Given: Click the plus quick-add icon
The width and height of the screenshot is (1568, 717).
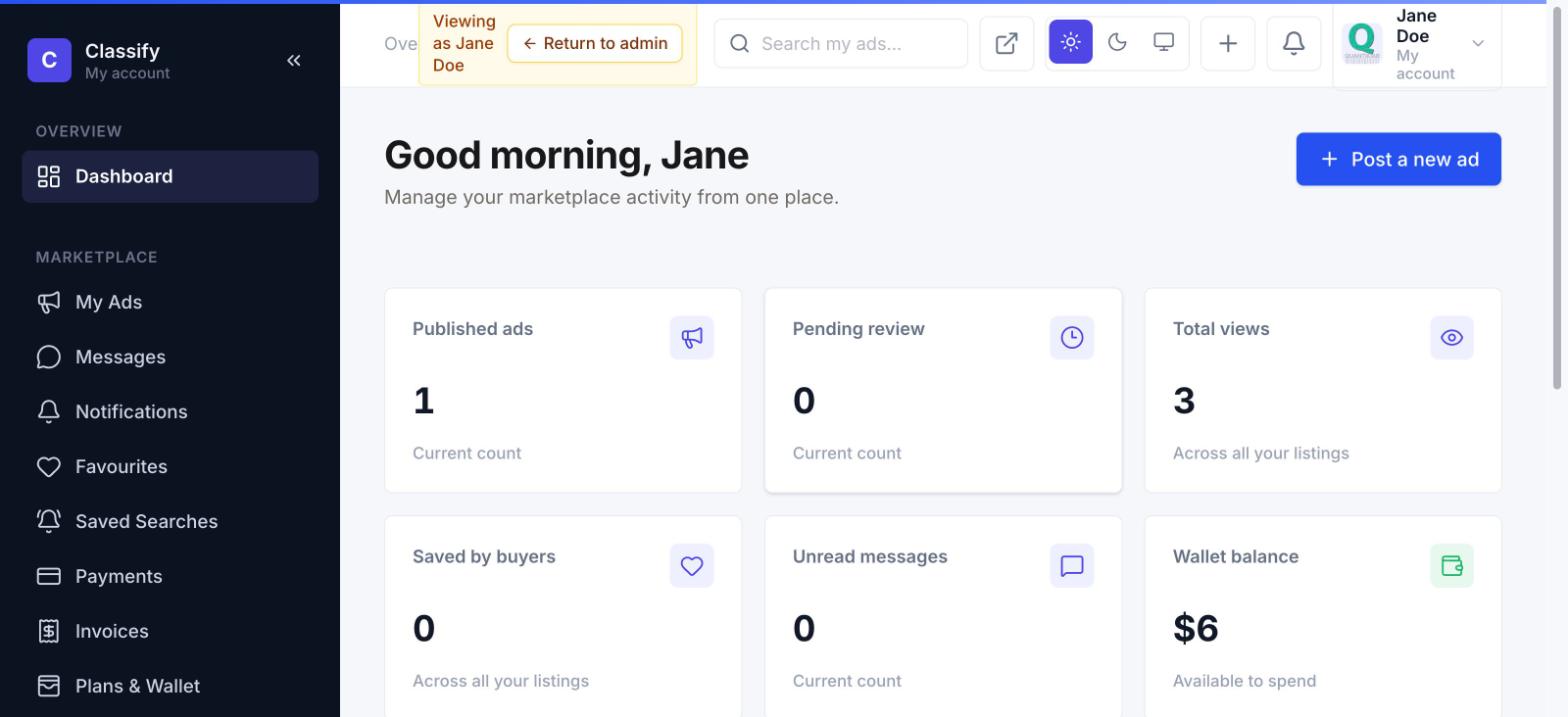Looking at the screenshot, I should click(1228, 43).
